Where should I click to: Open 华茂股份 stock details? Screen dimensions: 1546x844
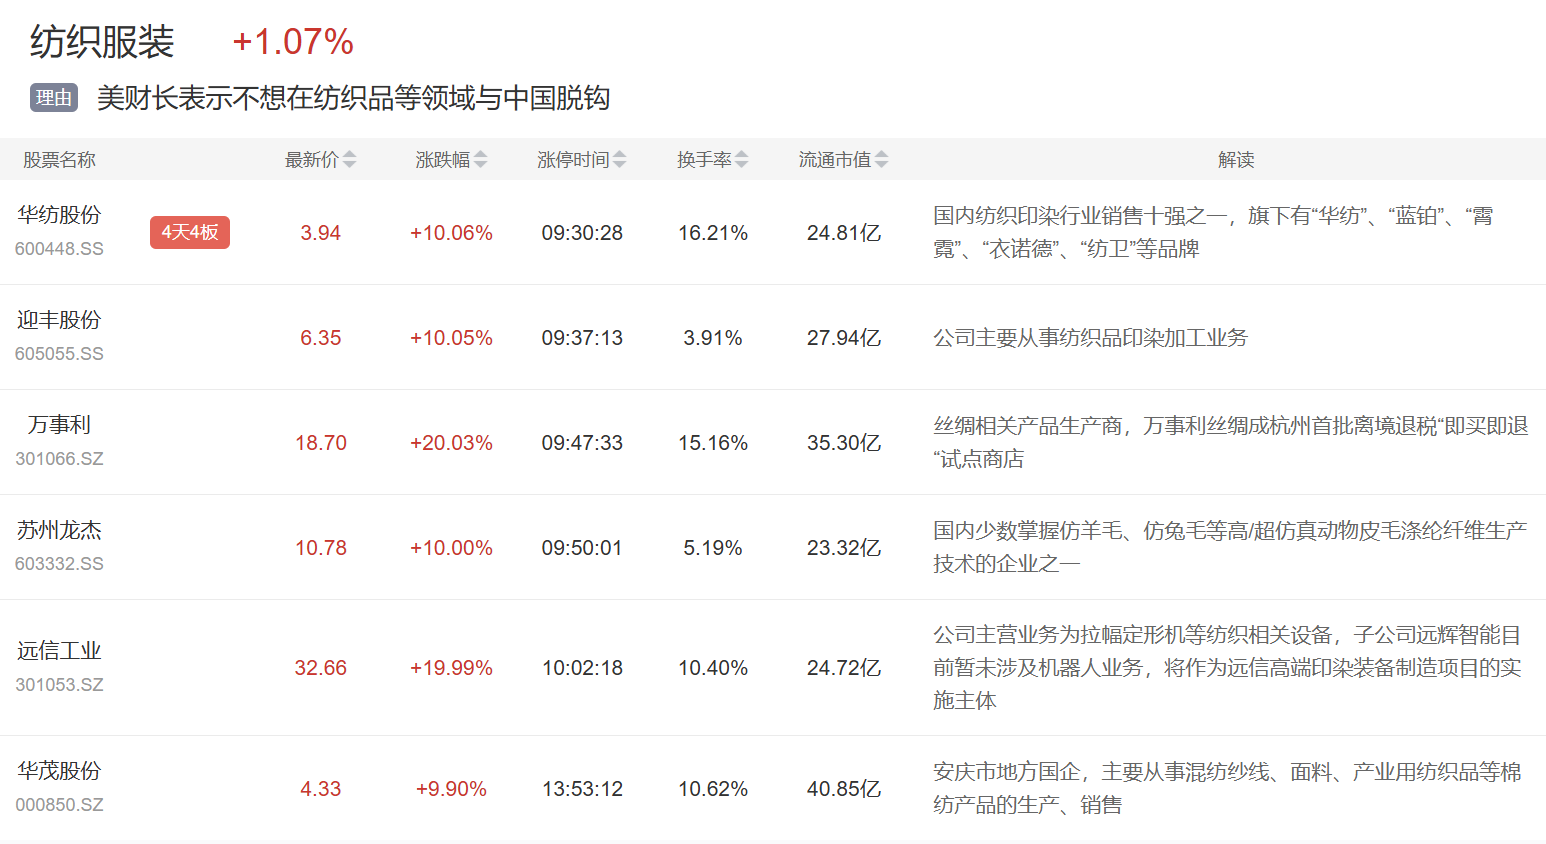(x=59, y=771)
